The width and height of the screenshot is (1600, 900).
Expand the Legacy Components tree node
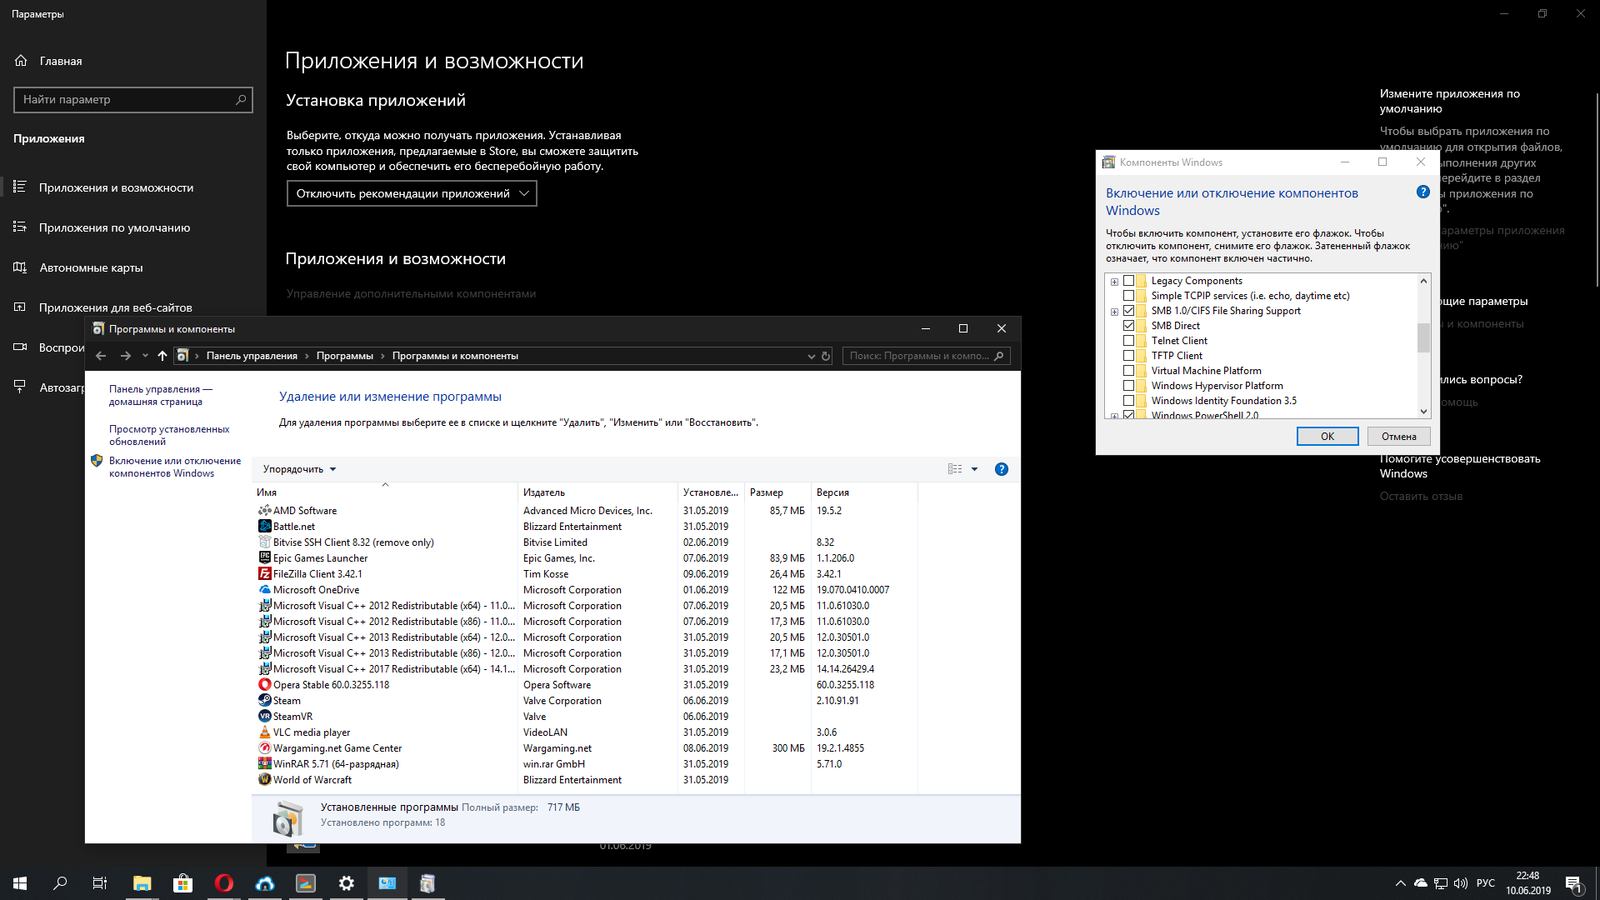1115,282
